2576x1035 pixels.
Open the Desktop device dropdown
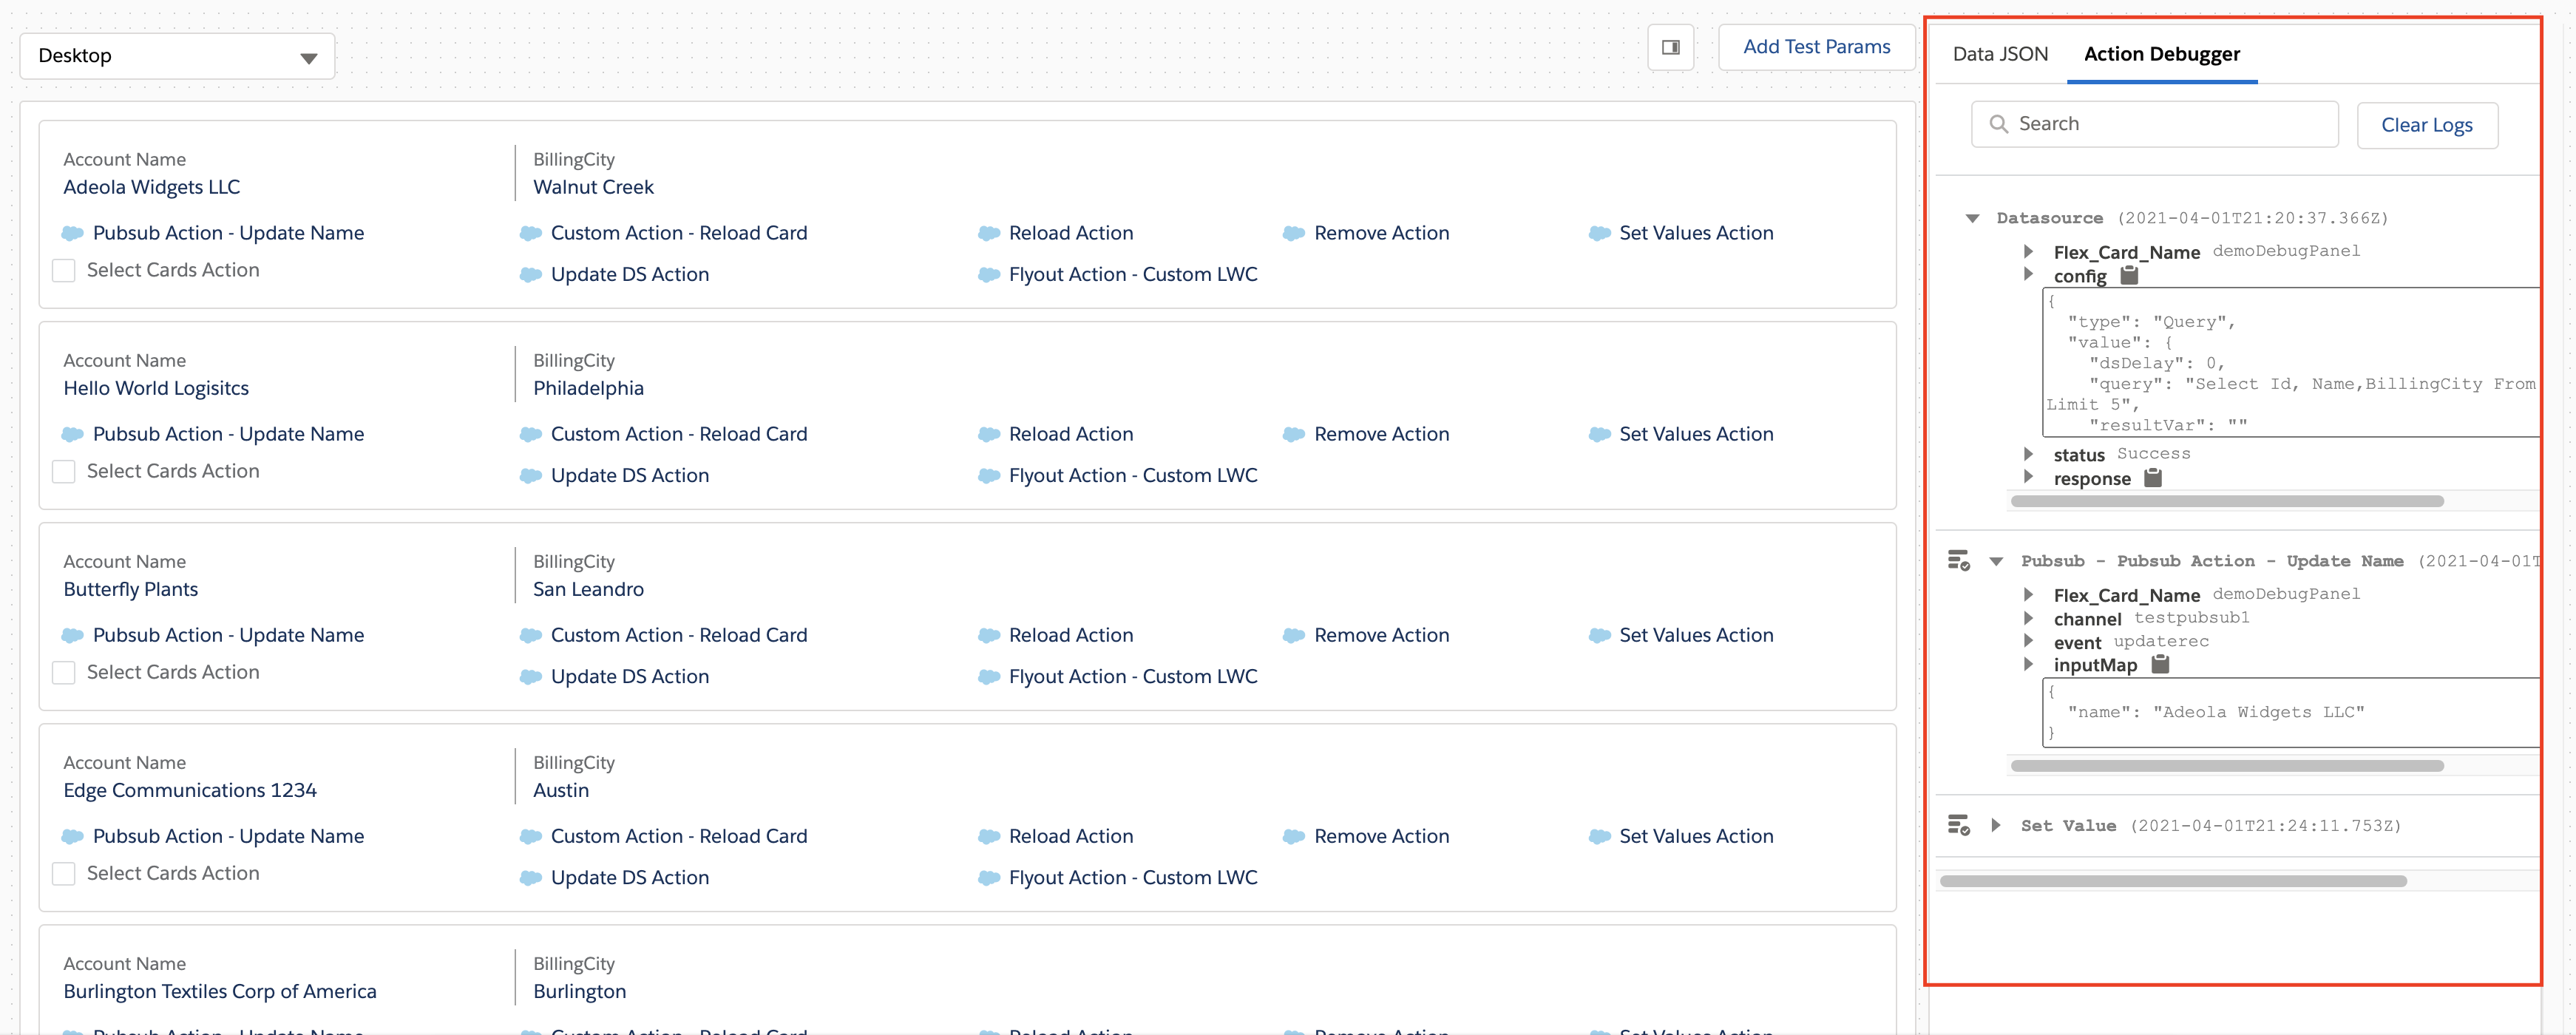[x=177, y=56]
